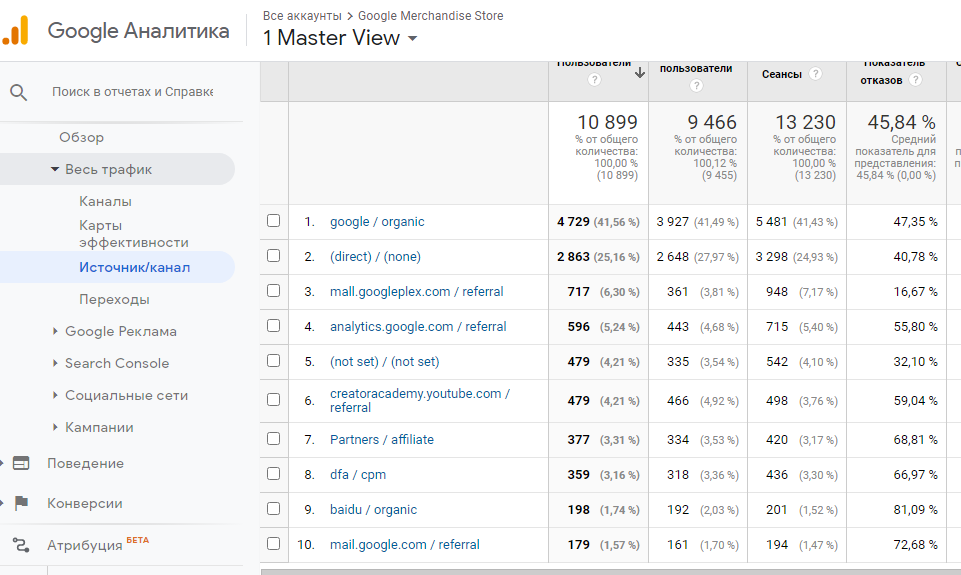Open the baidu / organic link
This screenshot has height=575, width=961.
(373, 509)
